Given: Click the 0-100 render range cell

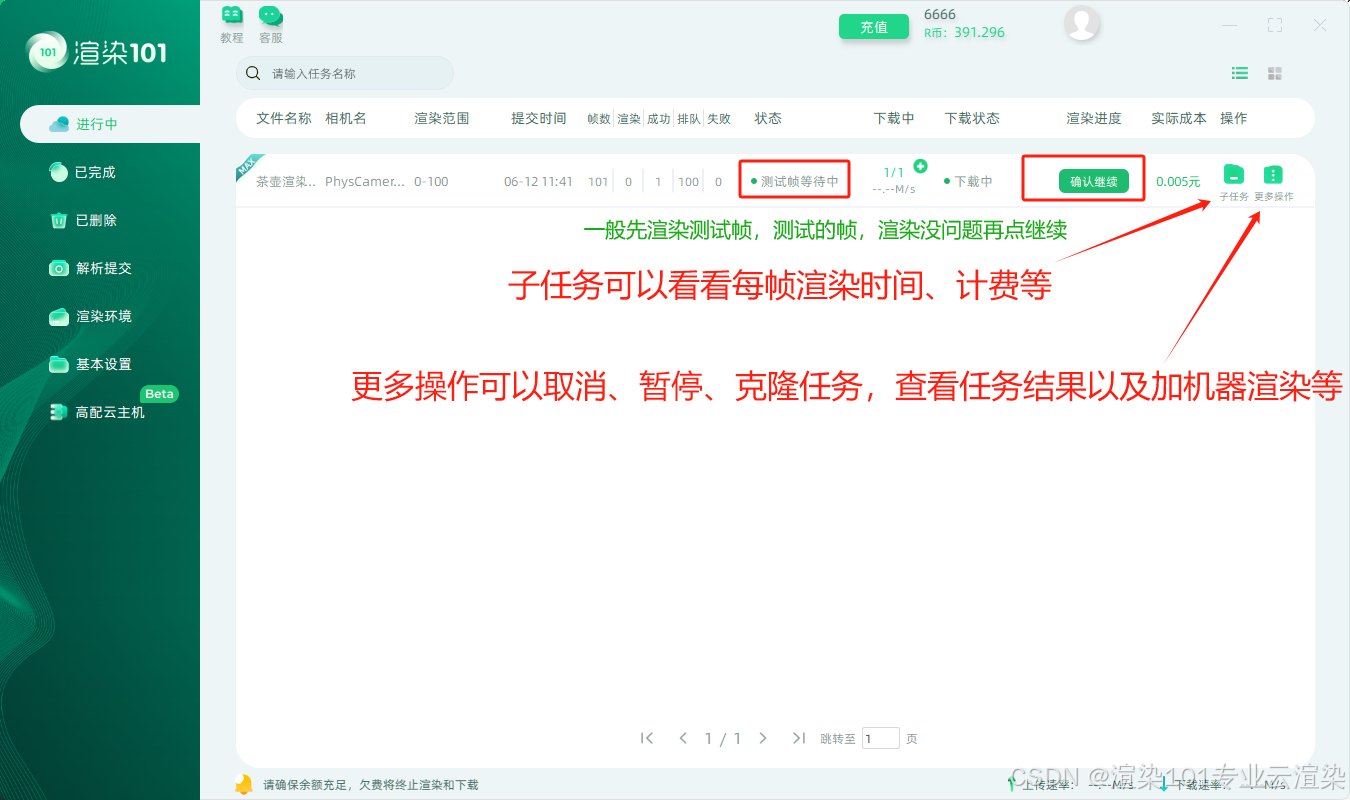Looking at the screenshot, I should coord(431,182).
